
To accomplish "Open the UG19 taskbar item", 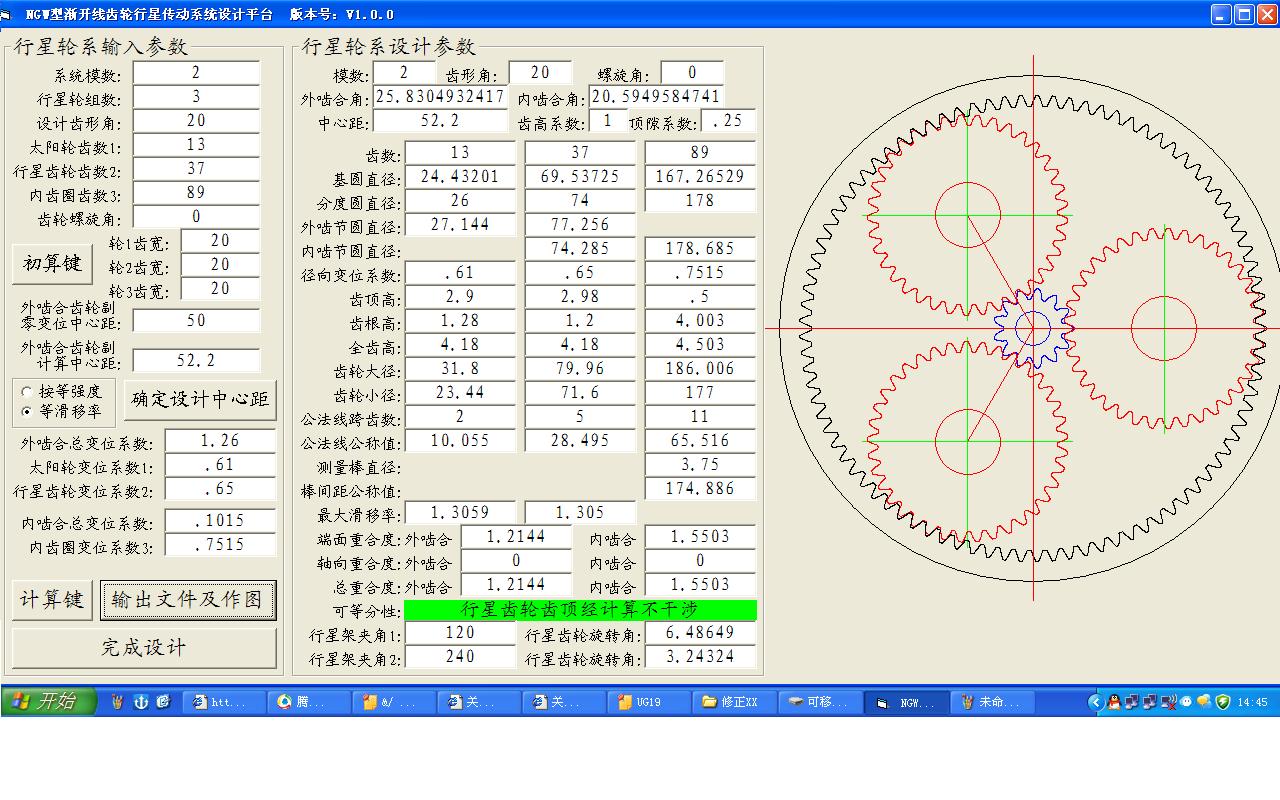I will [x=650, y=702].
